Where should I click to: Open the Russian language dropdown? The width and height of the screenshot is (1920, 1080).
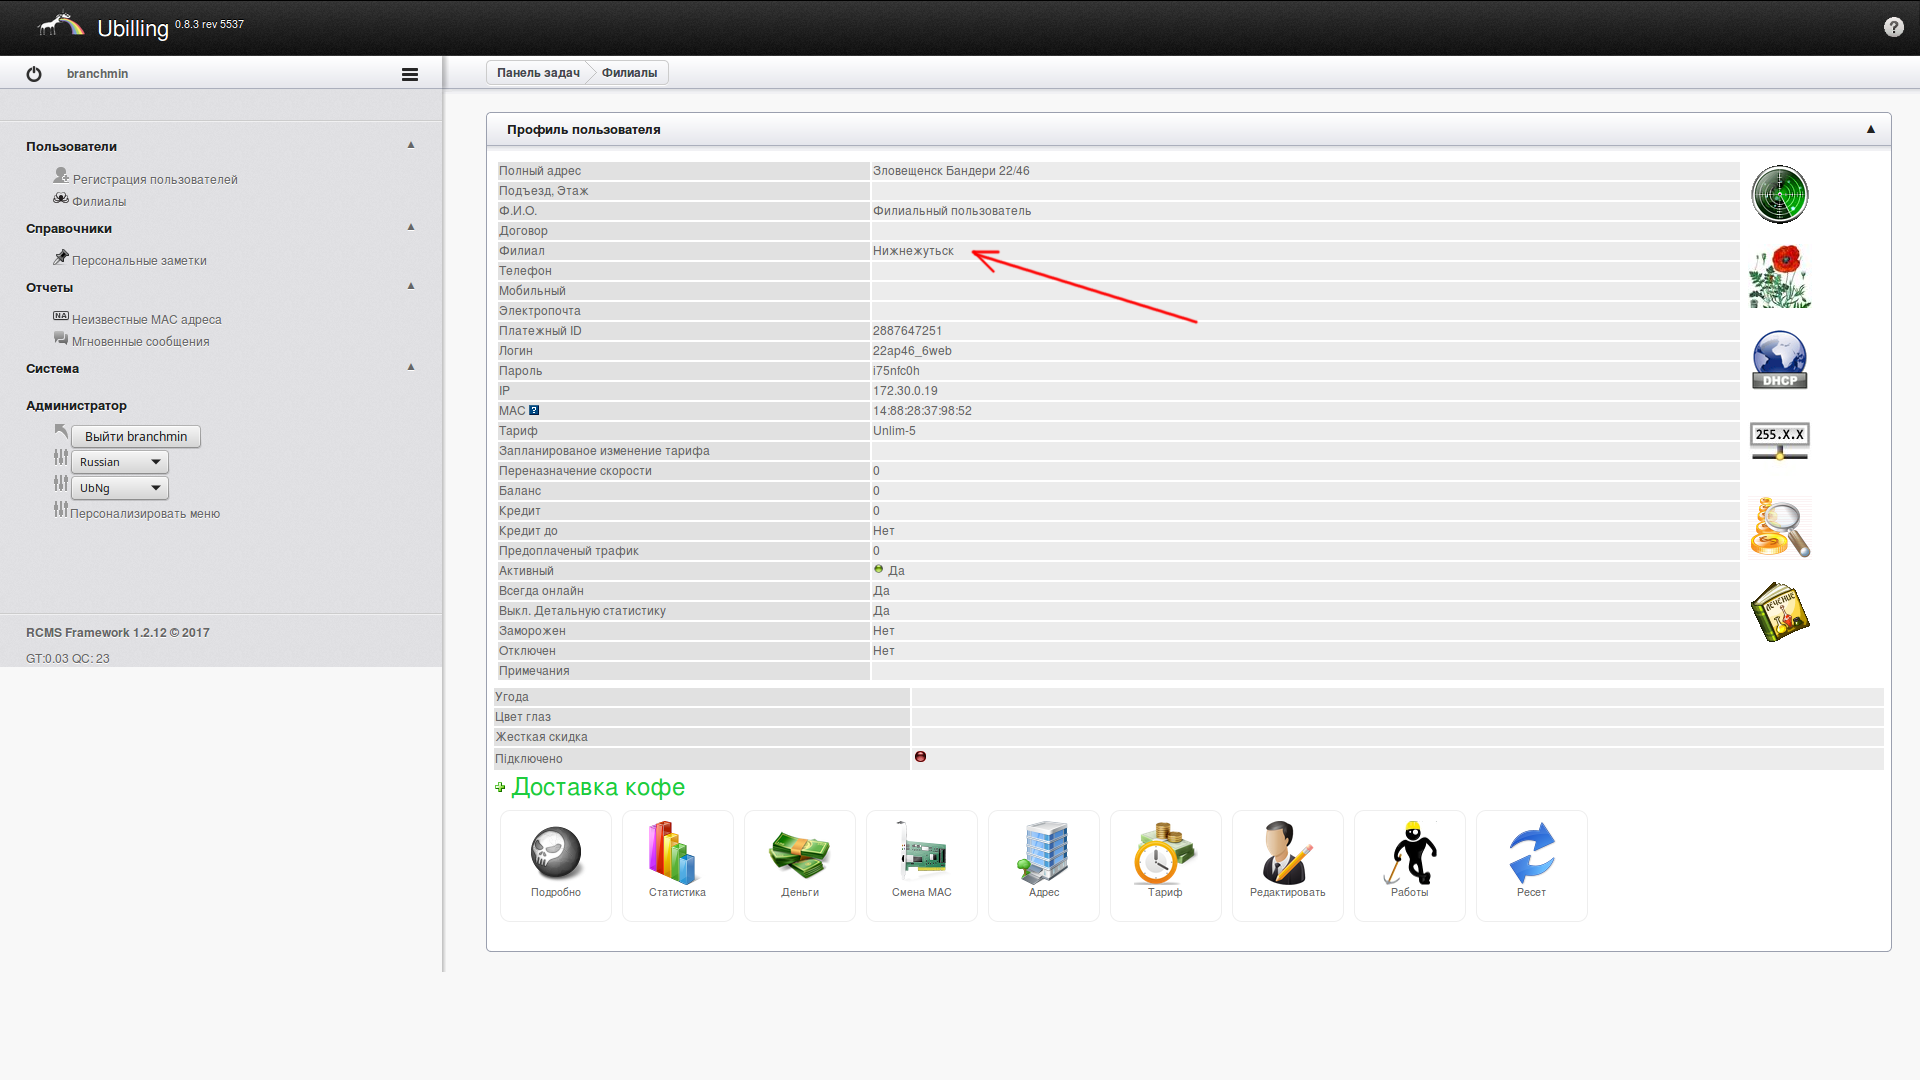click(119, 462)
